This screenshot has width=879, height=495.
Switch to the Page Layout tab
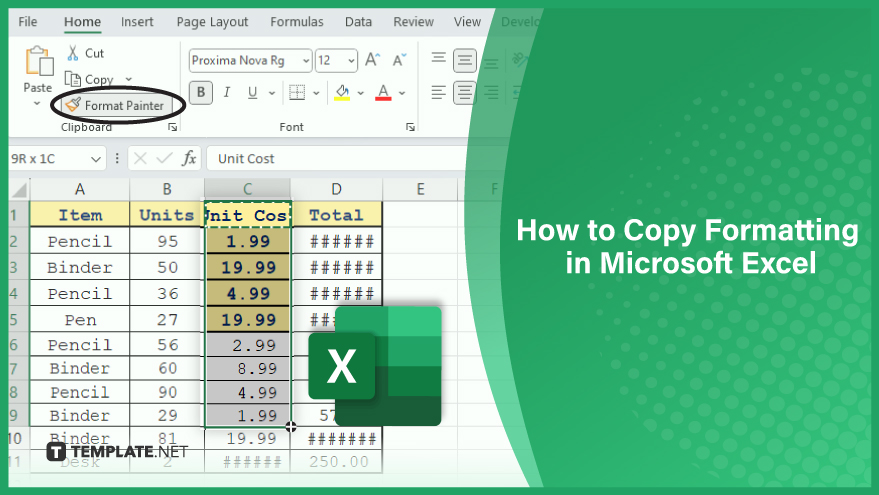[x=212, y=22]
